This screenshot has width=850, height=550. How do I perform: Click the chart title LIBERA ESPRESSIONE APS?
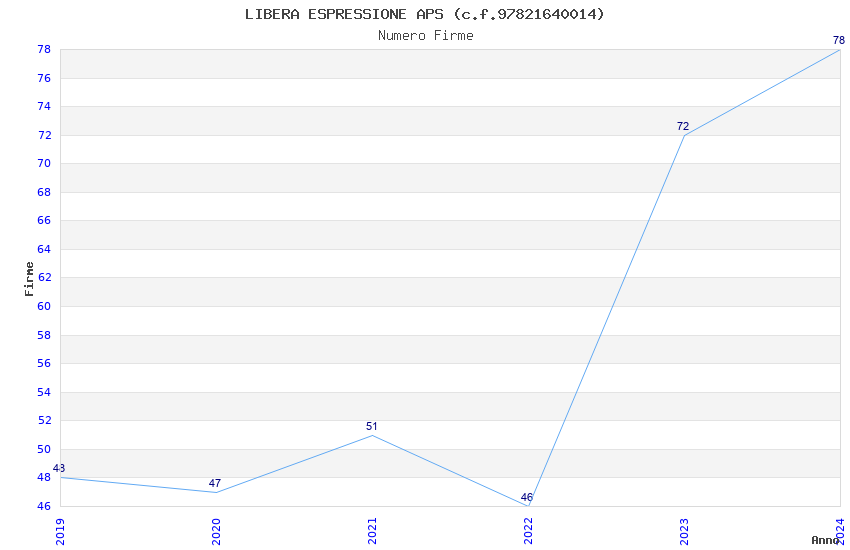pyautogui.click(x=424, y=14)
